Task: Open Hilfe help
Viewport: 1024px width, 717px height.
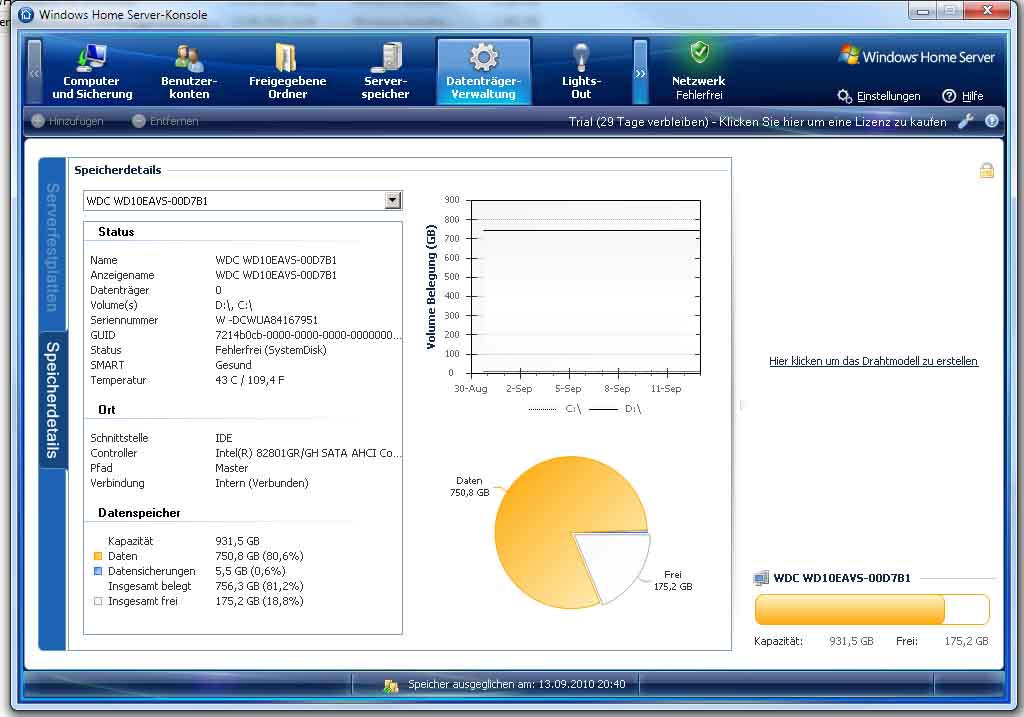Action: [x=963, y=96]
